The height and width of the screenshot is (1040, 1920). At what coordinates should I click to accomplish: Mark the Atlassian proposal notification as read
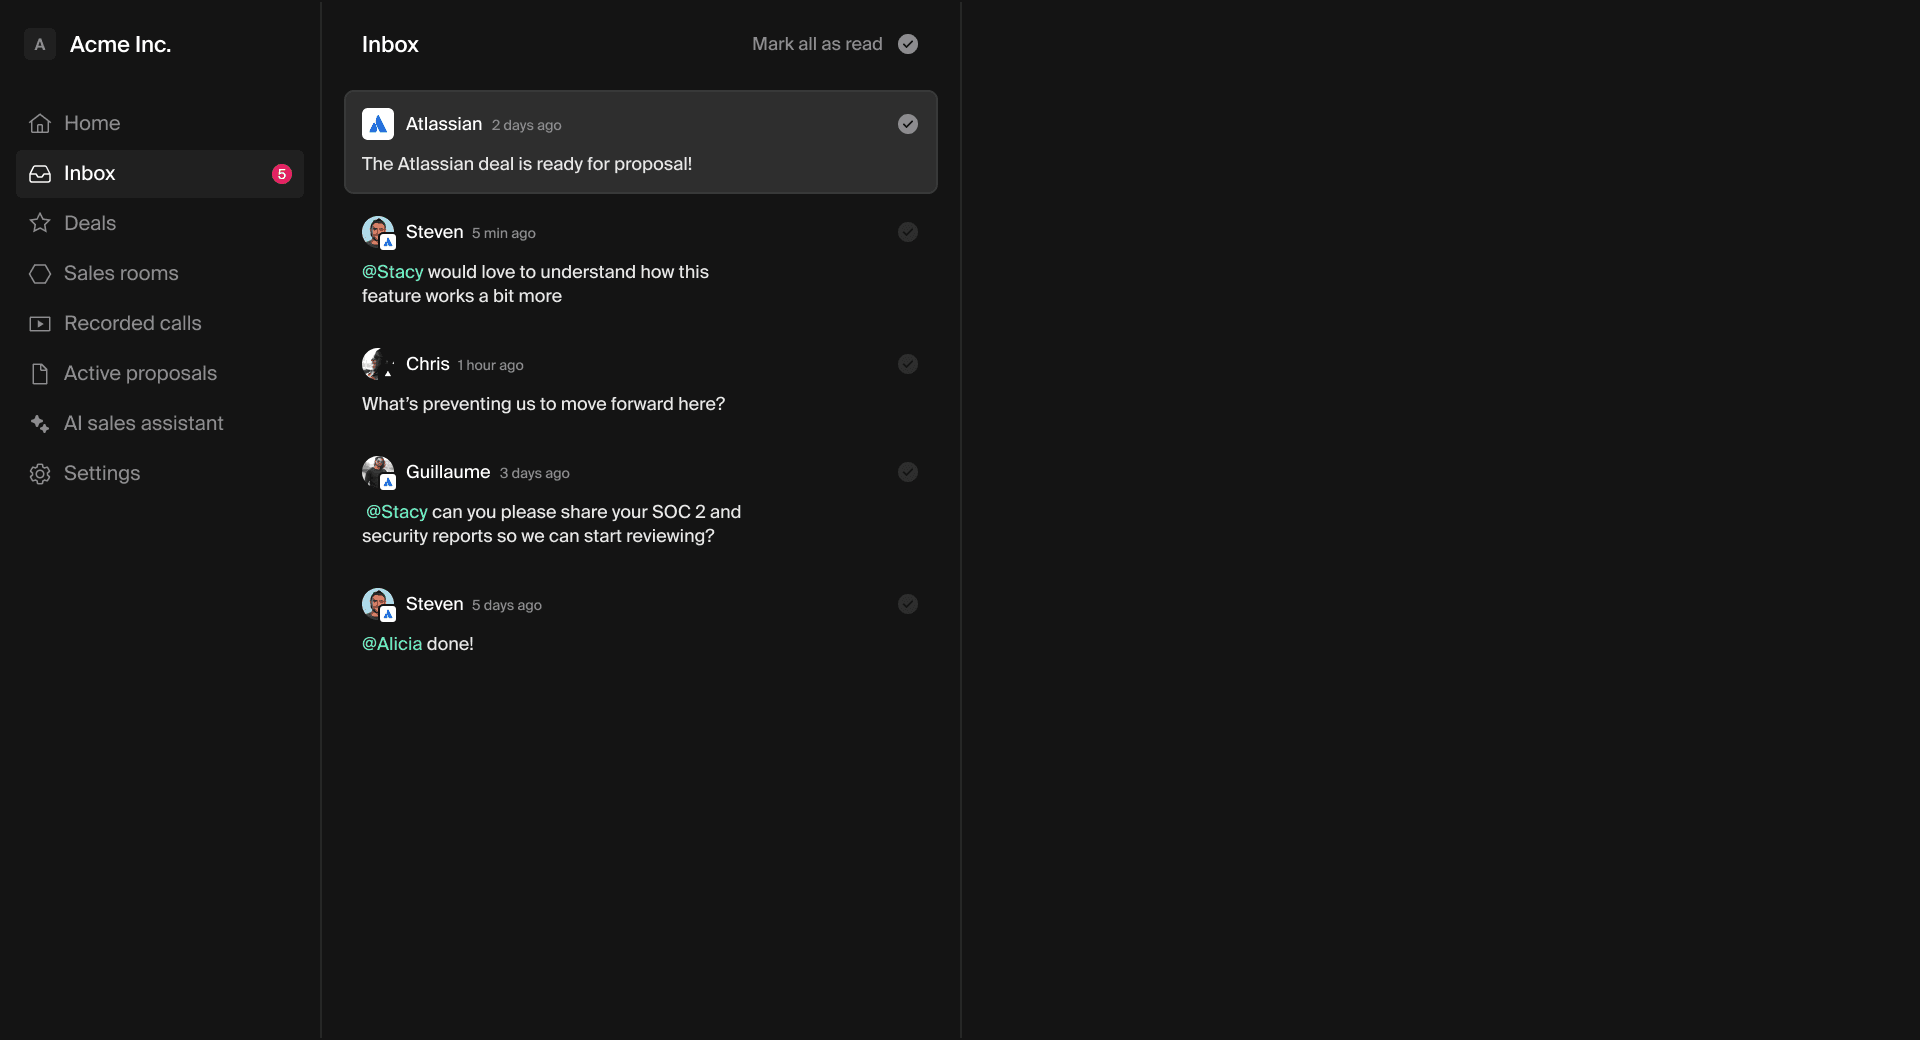pos(908,124)
